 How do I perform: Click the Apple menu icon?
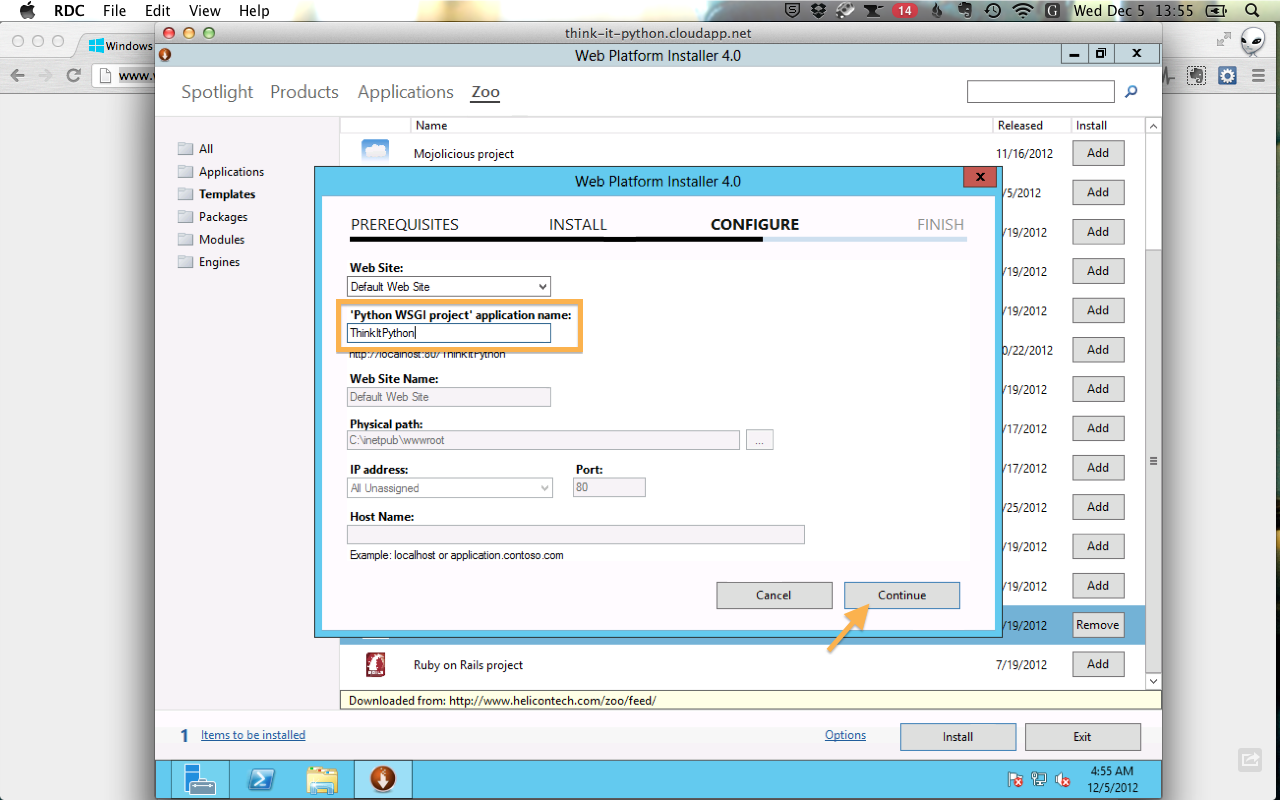click(x=27, y=11)
